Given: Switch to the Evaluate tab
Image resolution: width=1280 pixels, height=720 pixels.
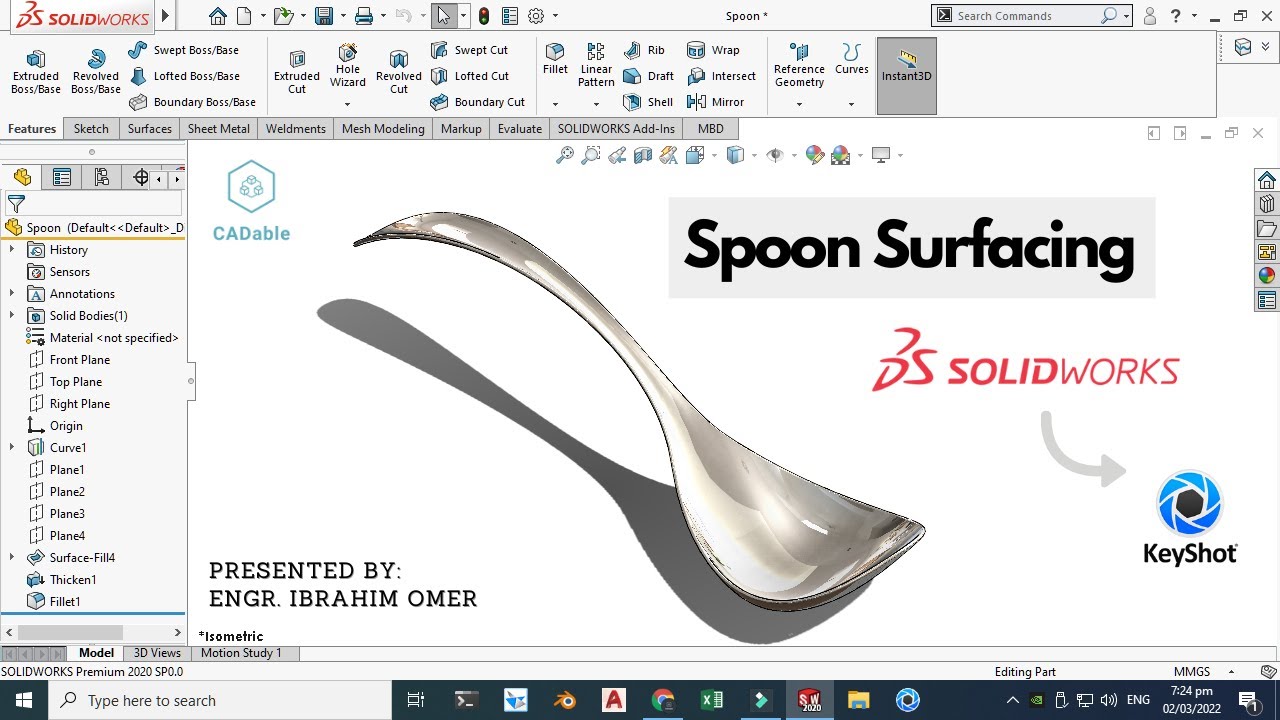Looking at the screenshot, I should click(x=520, y=129).
